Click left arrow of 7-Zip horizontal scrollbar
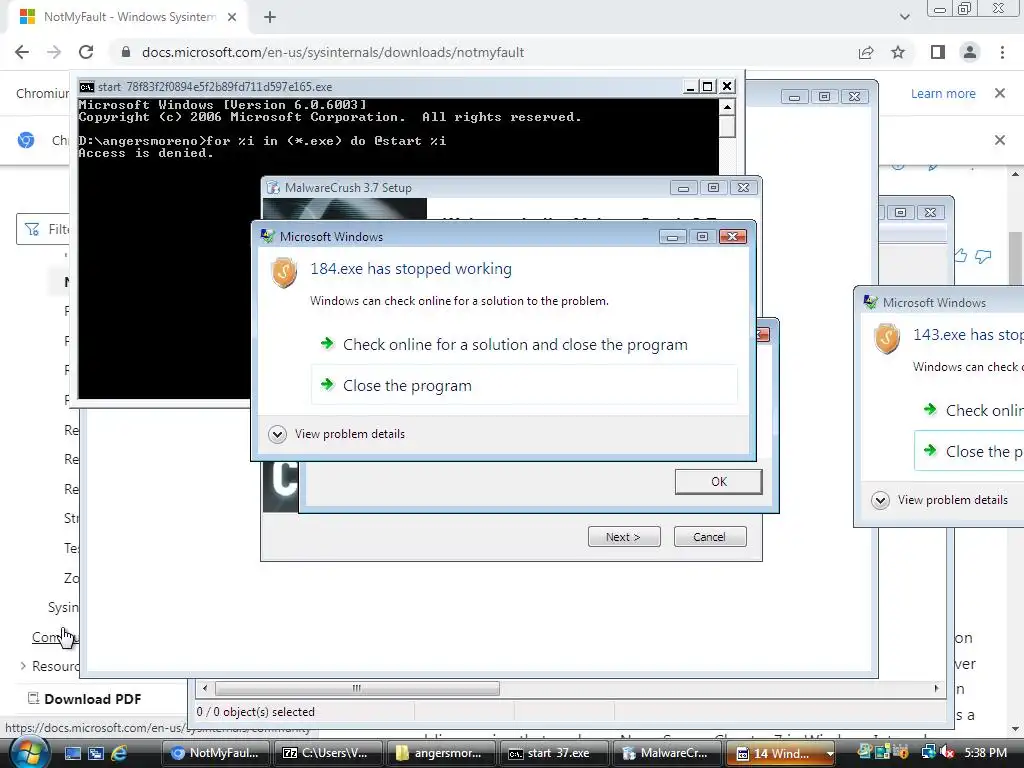Screen dimensions: 1024x768 (205, 688)
